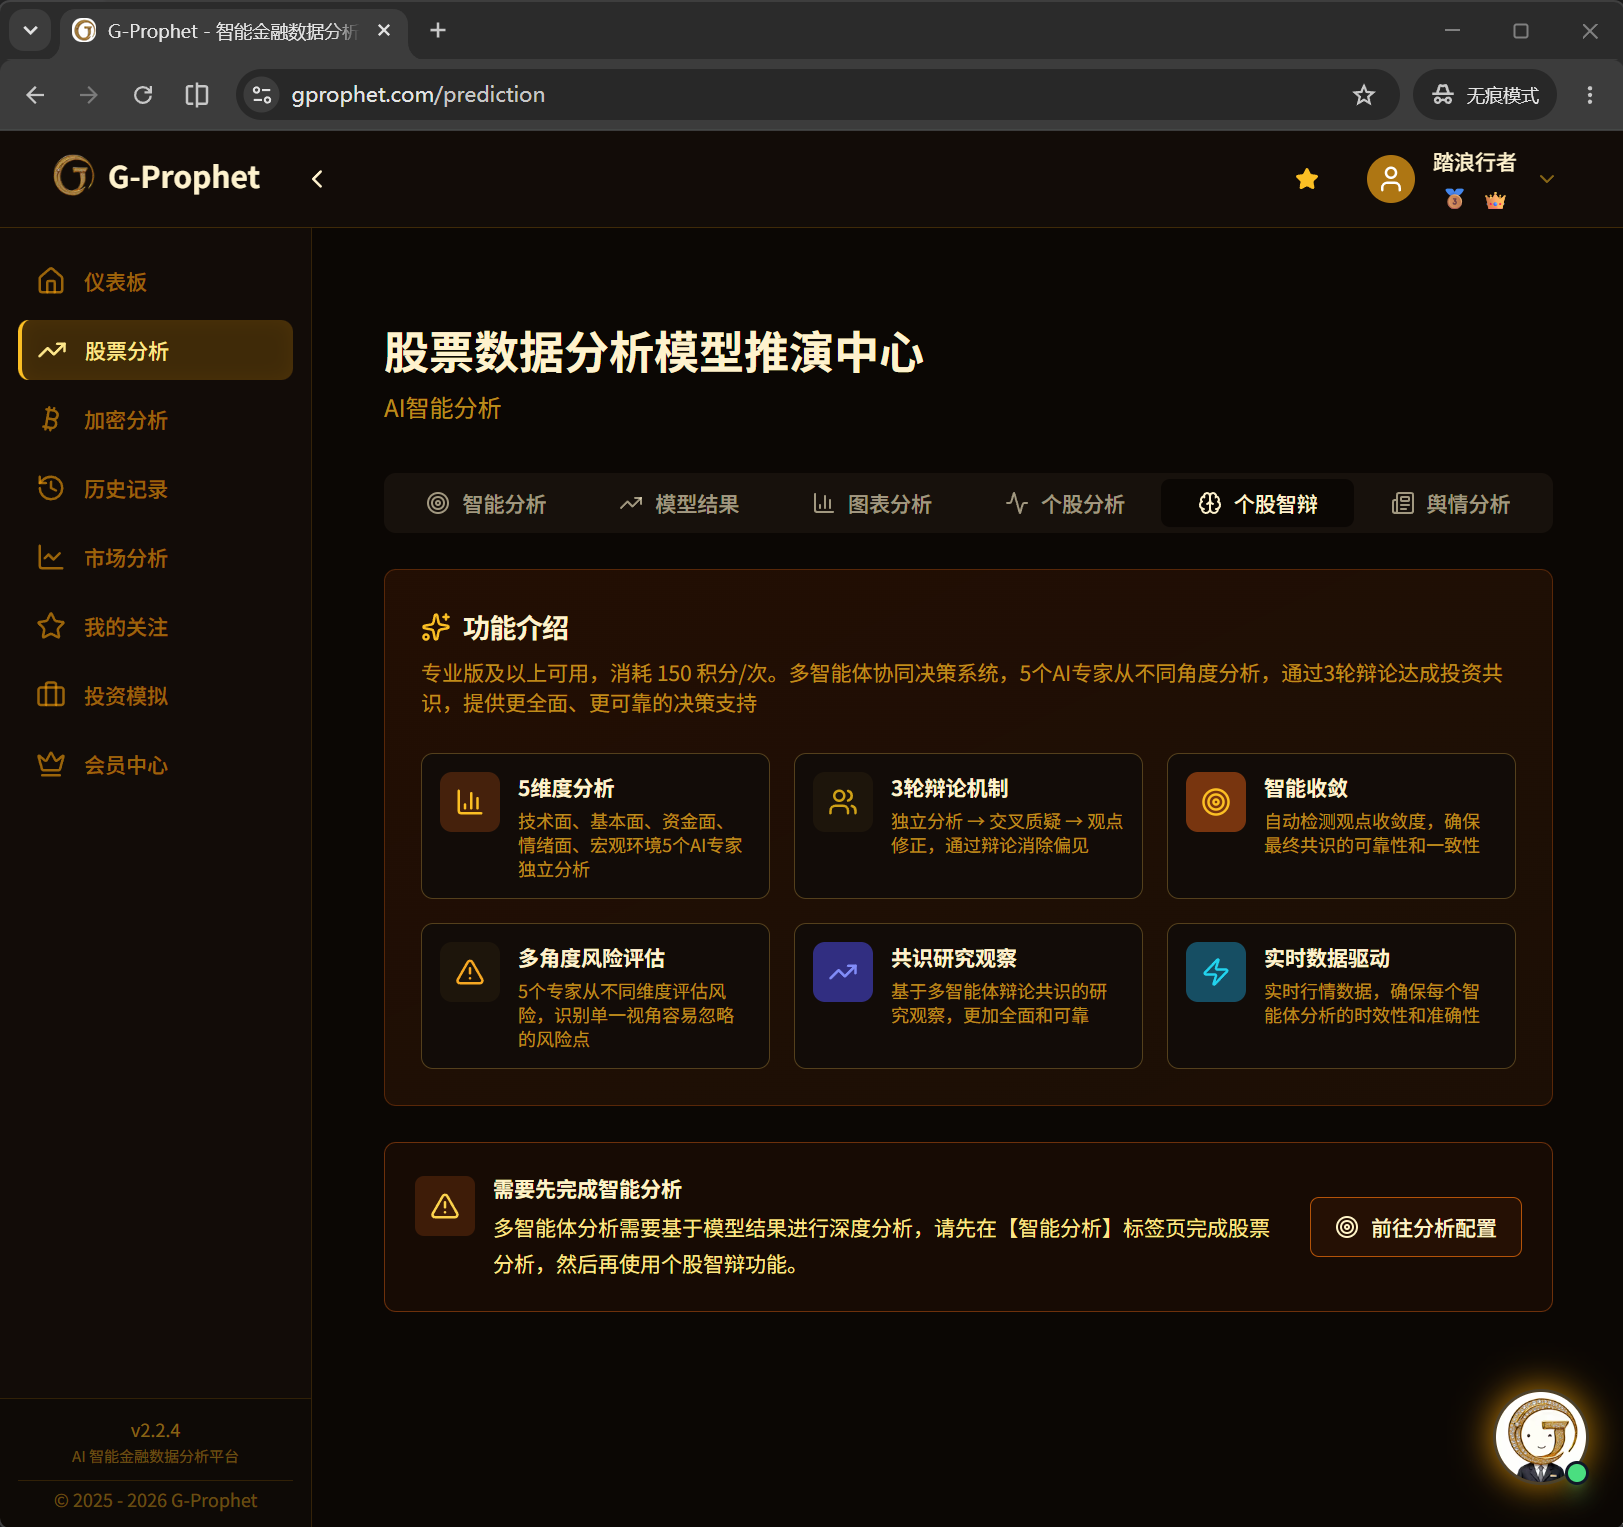Click the G-Prophet logo in header
Screen dimensions: 1623x1527
pos(157,177)
